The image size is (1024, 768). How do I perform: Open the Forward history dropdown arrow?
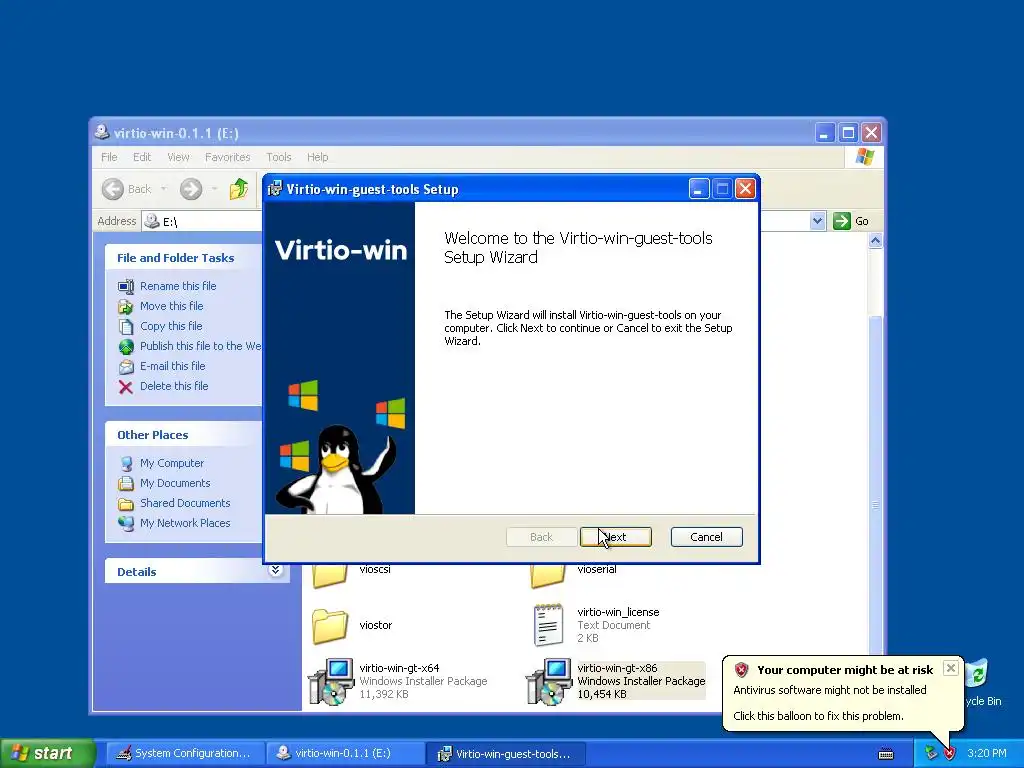coord(214,189)
